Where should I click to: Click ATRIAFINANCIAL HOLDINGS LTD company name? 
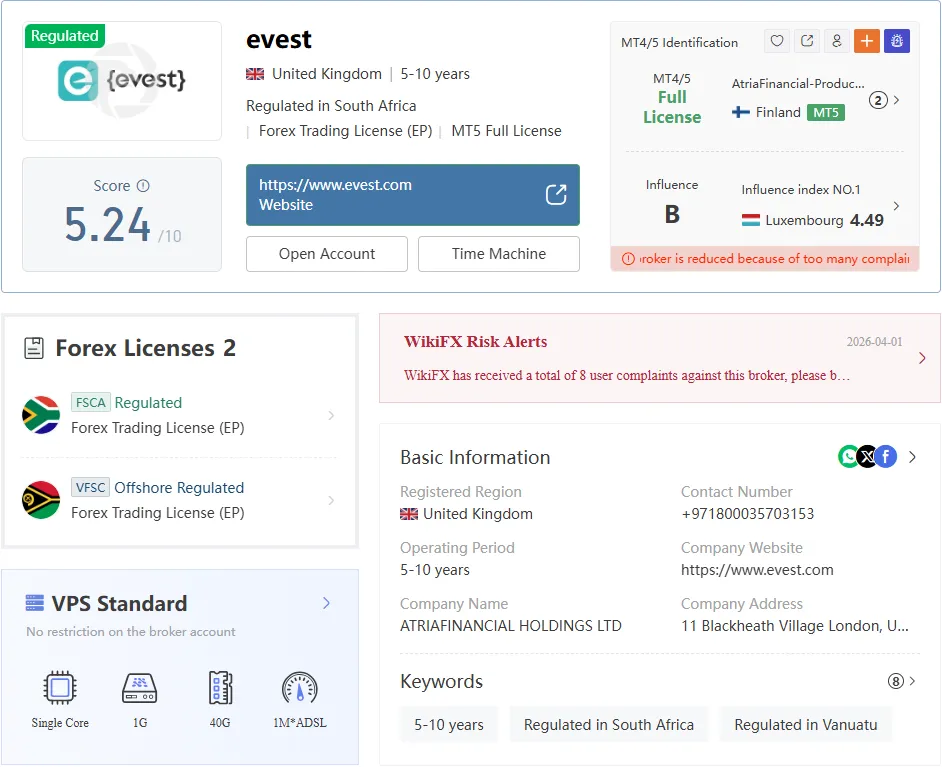511,626
